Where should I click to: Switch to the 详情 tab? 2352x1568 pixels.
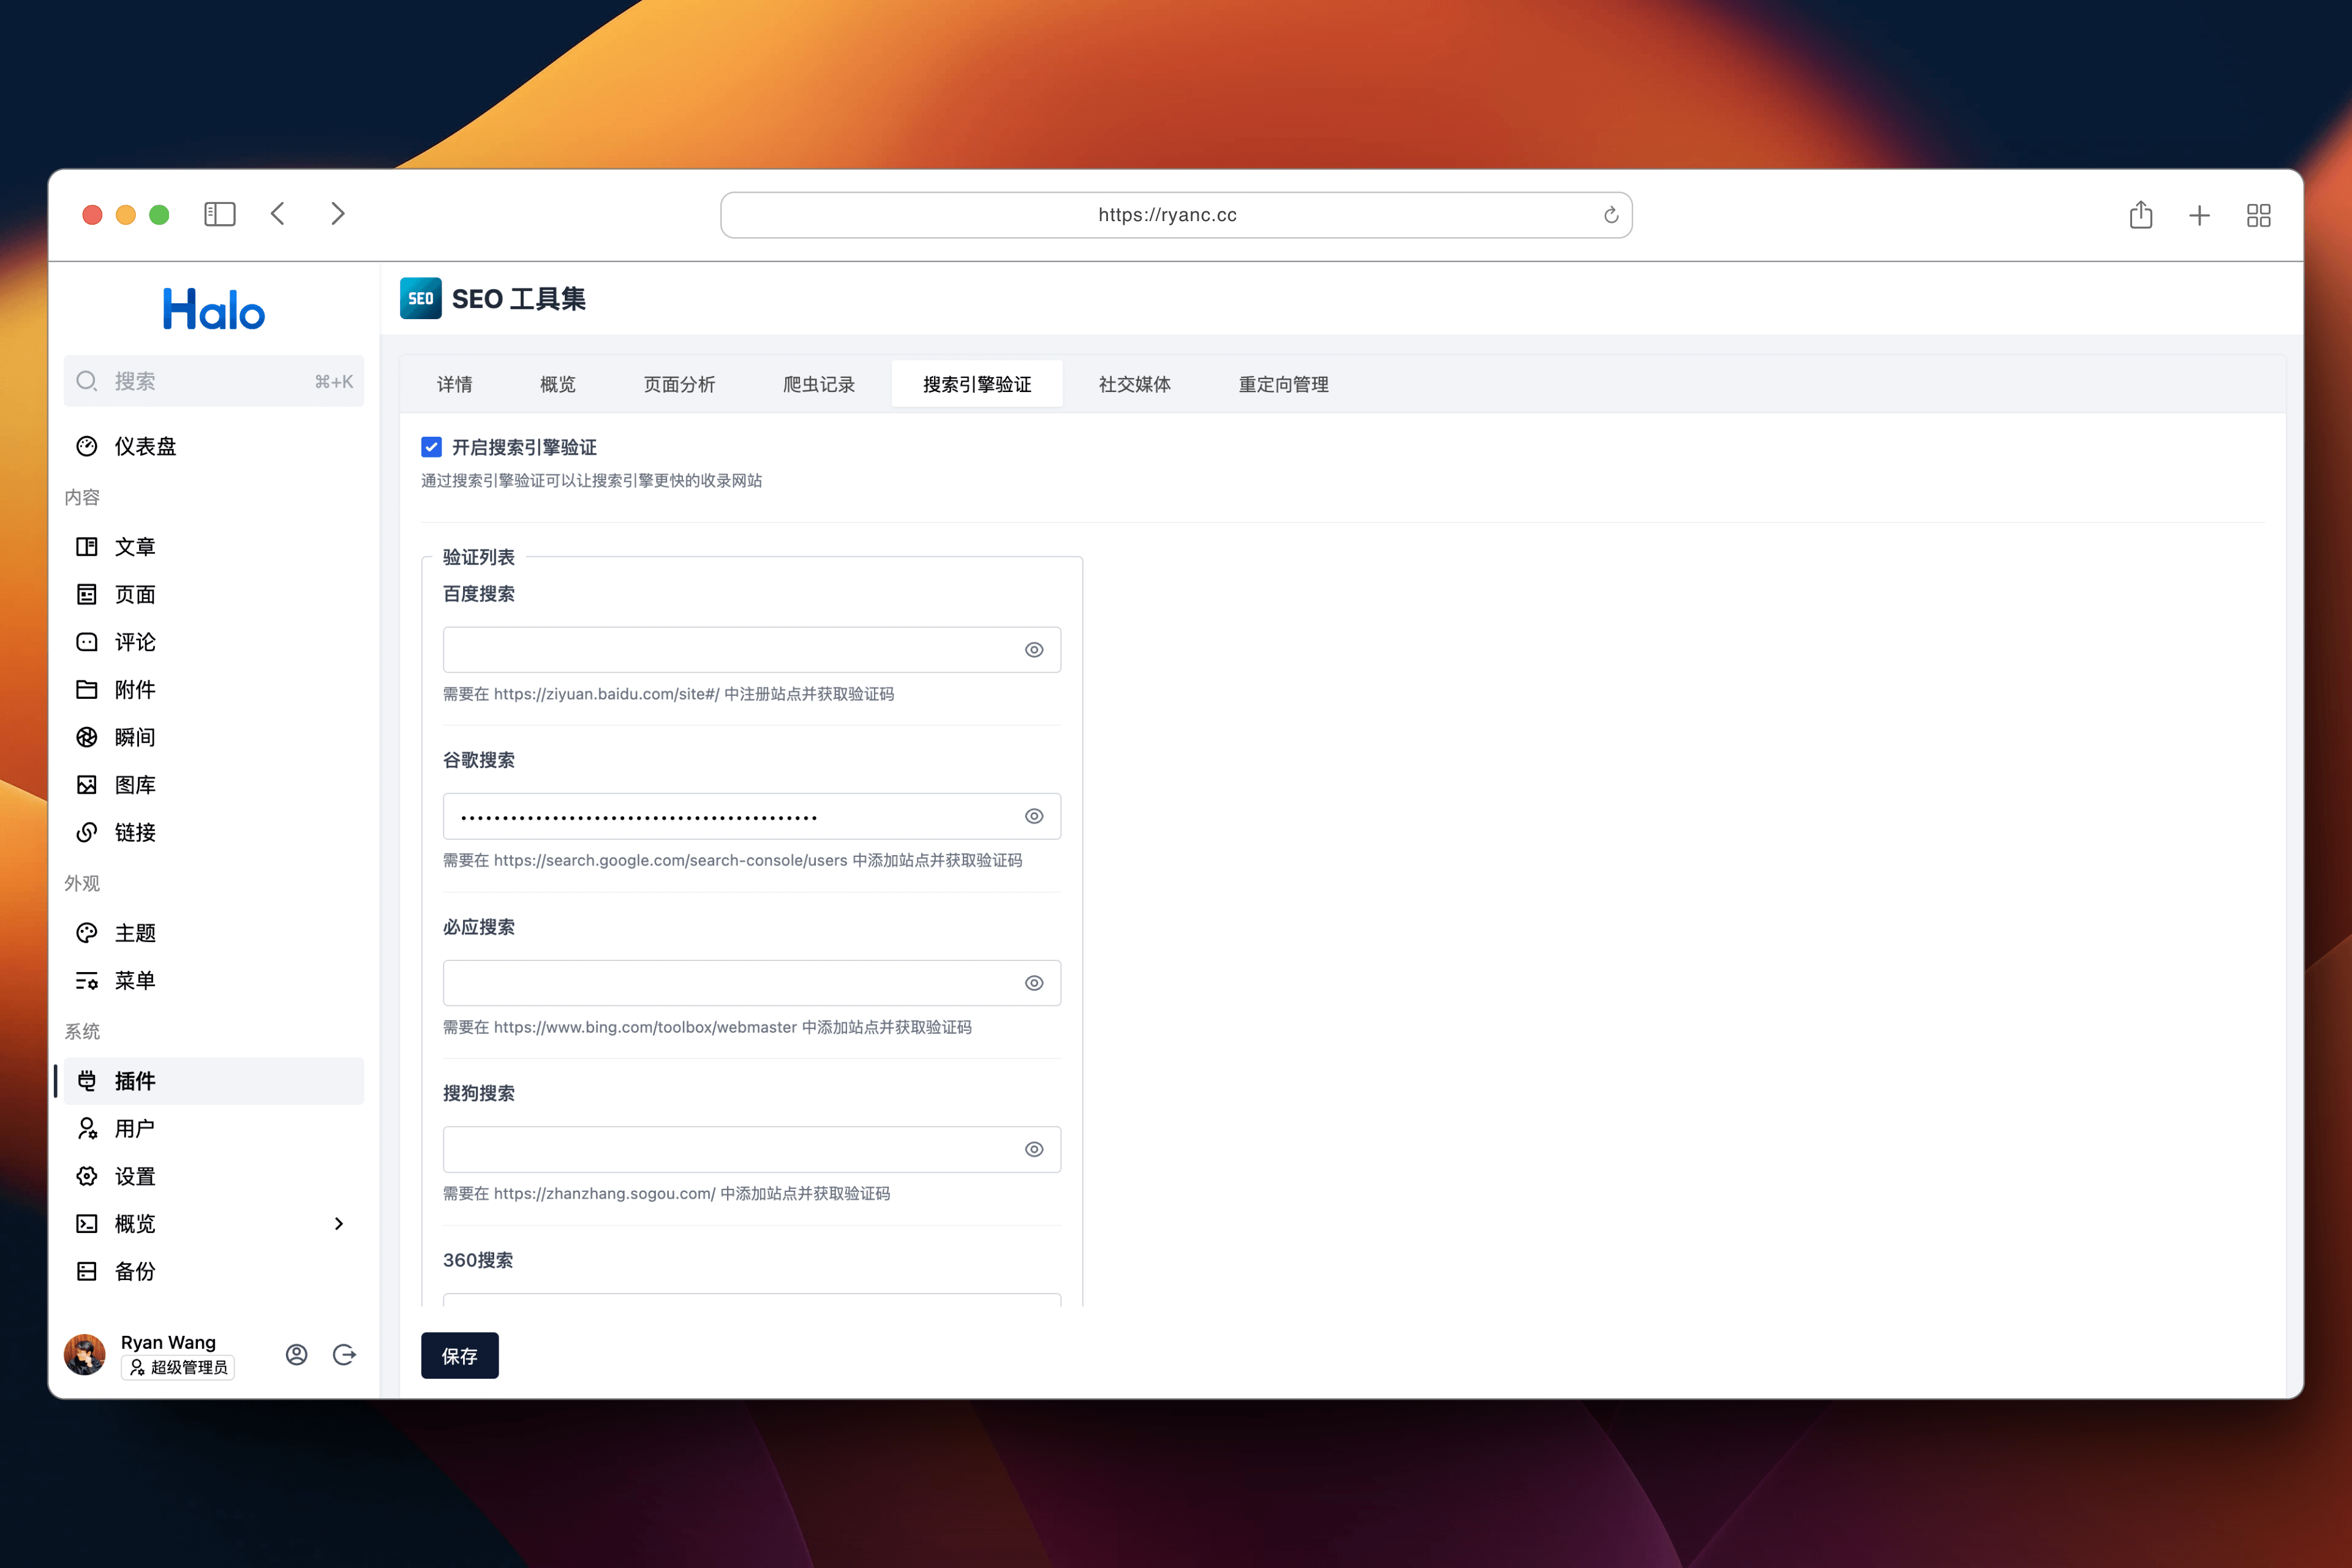pyautogui.click(x=455, y=384)
